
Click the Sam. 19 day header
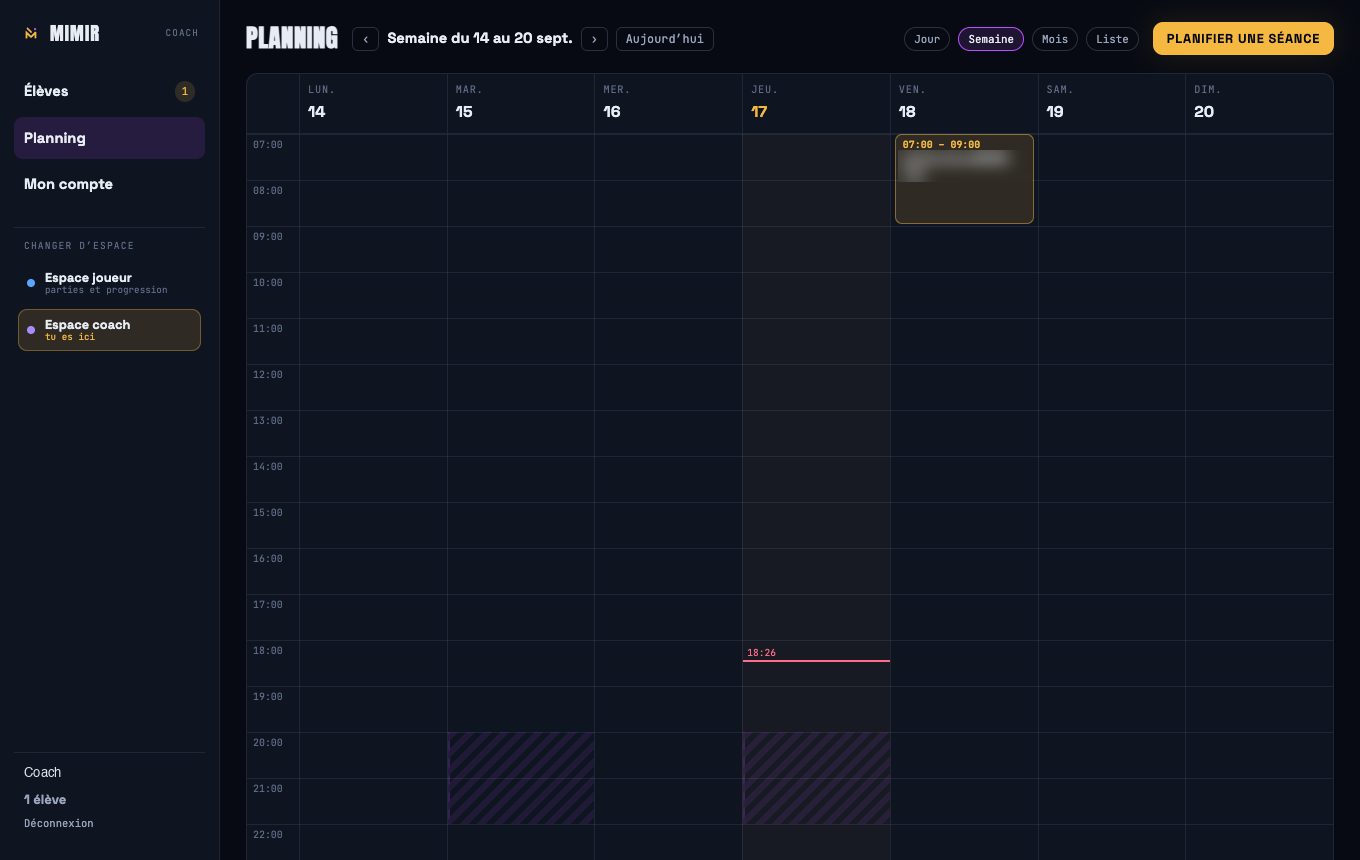pos(1112,103)
